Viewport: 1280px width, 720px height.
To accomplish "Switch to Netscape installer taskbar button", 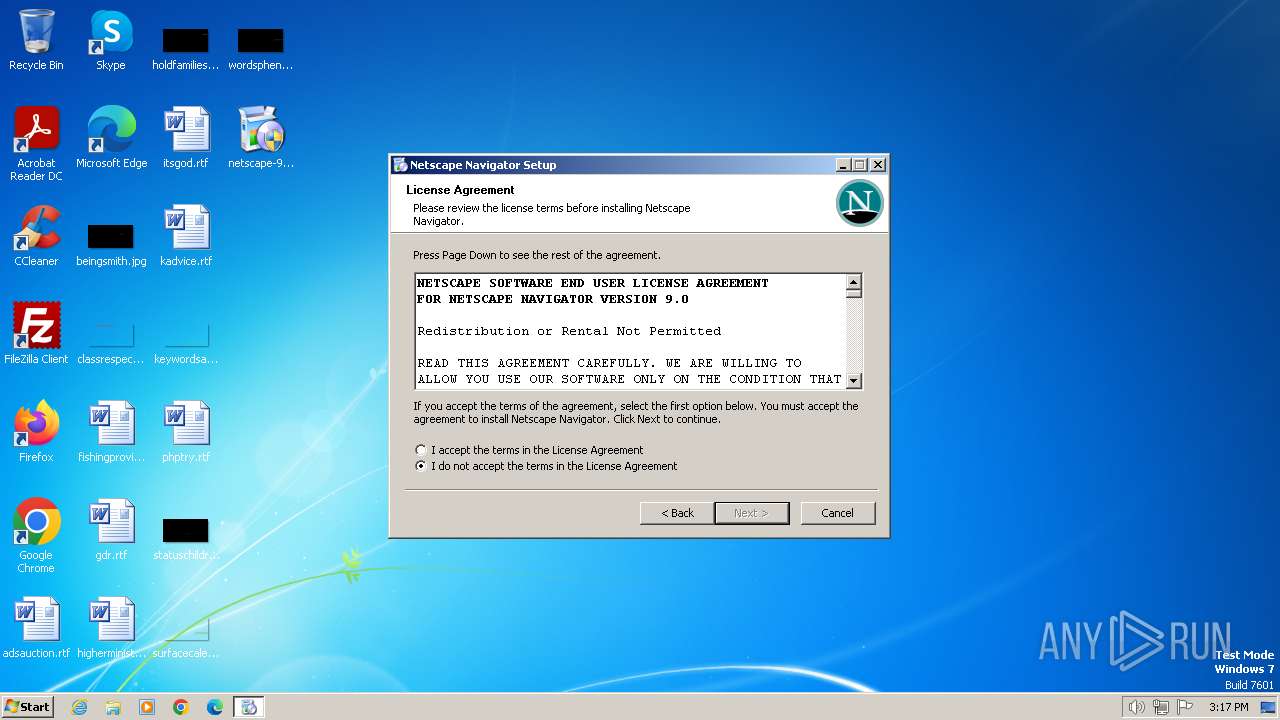I will 249,707.
